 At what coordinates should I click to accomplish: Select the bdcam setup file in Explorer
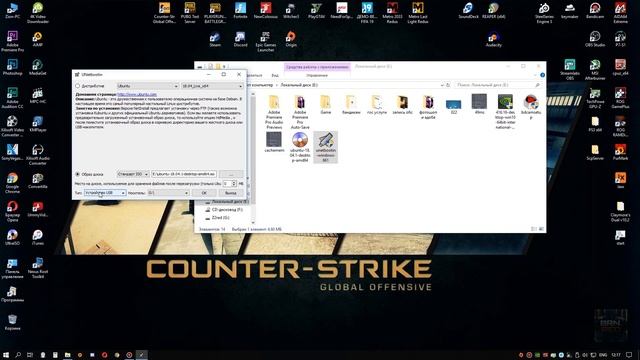point(531,107)
